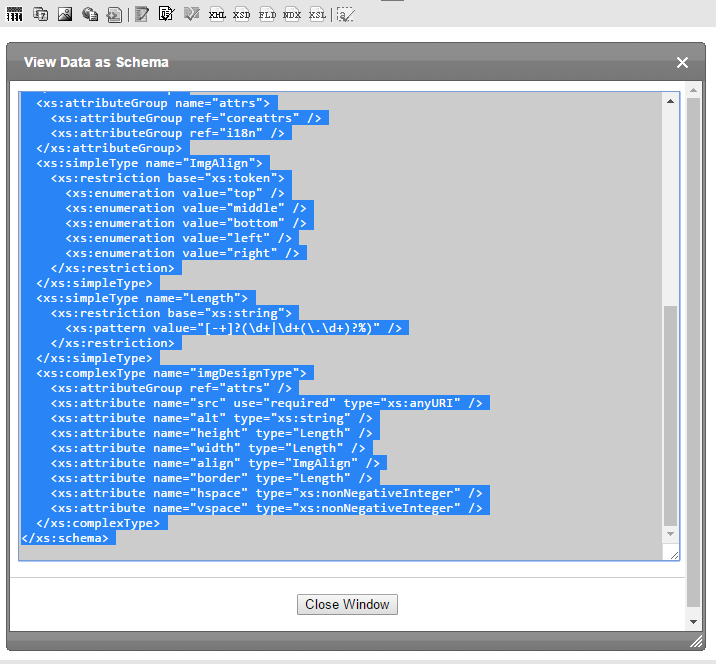The width and height of the screenshot is (716, 664).
Task: Click the XML toolbar icon
Action: click(217, 15)
